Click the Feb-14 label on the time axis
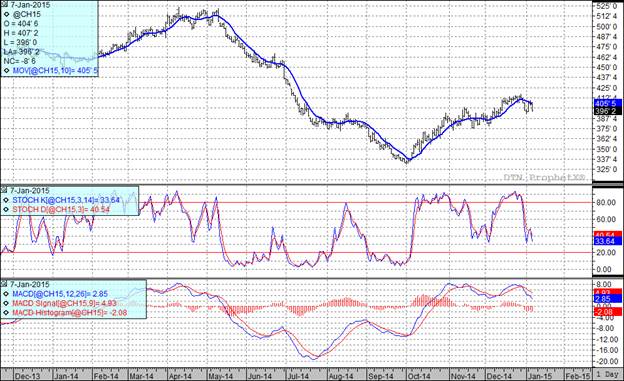The image size is (624, 381). pos(106,376)
